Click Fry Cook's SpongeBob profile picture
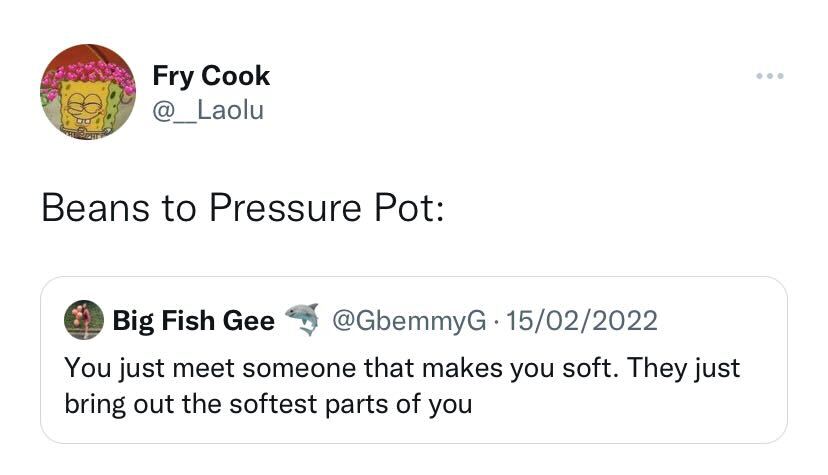 (88, 91)
